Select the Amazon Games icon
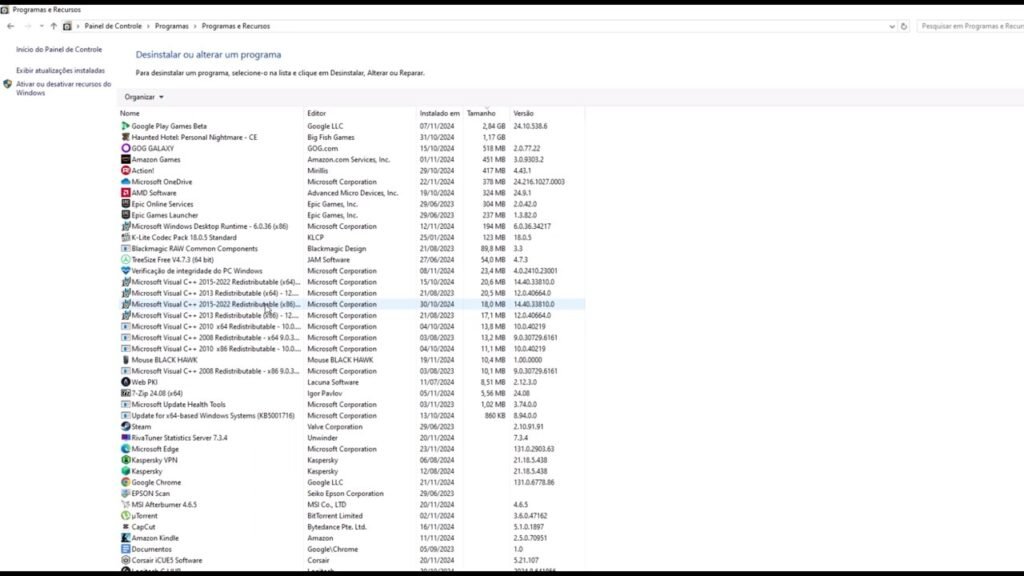This screenshot has height=576, width=1024. pyautogui.click(x=125, y=159)
